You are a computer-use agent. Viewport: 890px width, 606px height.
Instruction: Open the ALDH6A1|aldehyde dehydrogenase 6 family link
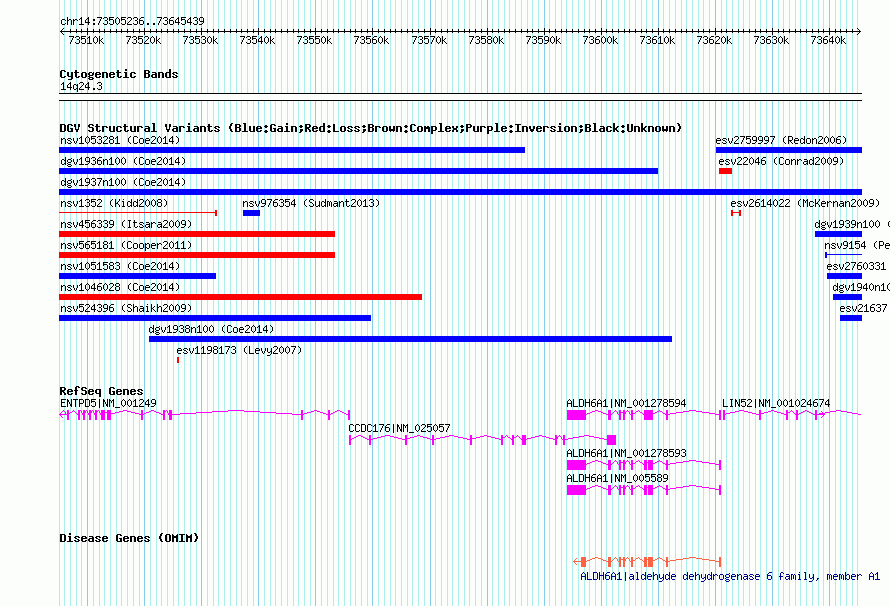pos(729,576)
